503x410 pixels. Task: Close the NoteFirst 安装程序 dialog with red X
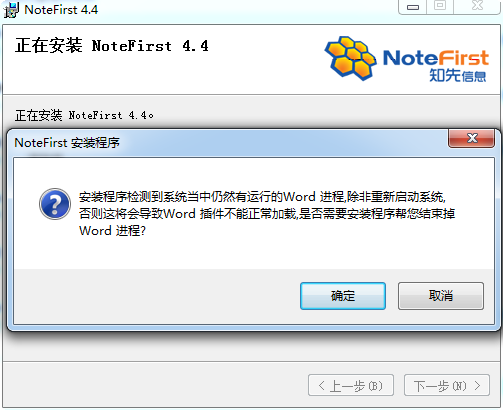471,138
